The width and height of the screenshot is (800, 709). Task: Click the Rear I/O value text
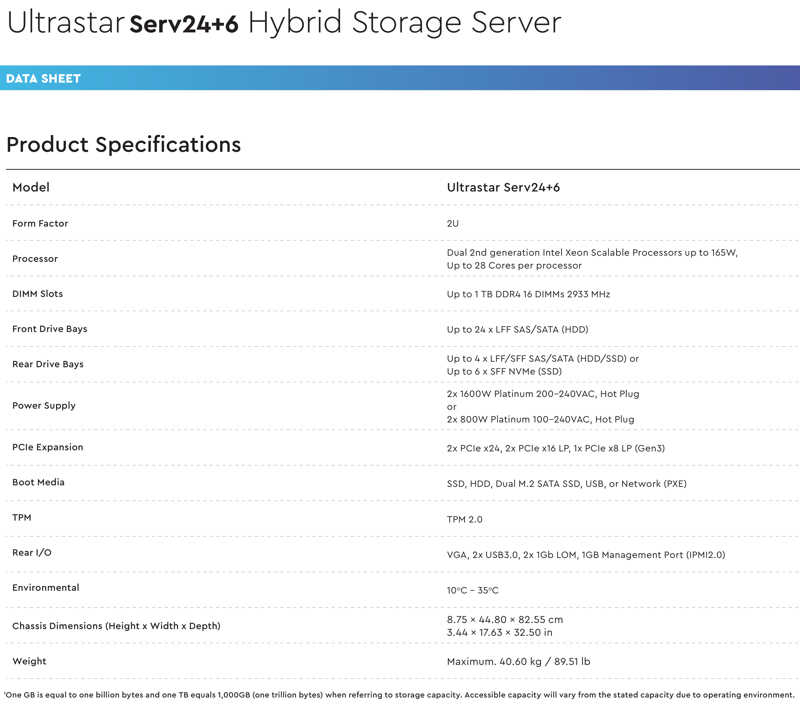tap(586, 554)
